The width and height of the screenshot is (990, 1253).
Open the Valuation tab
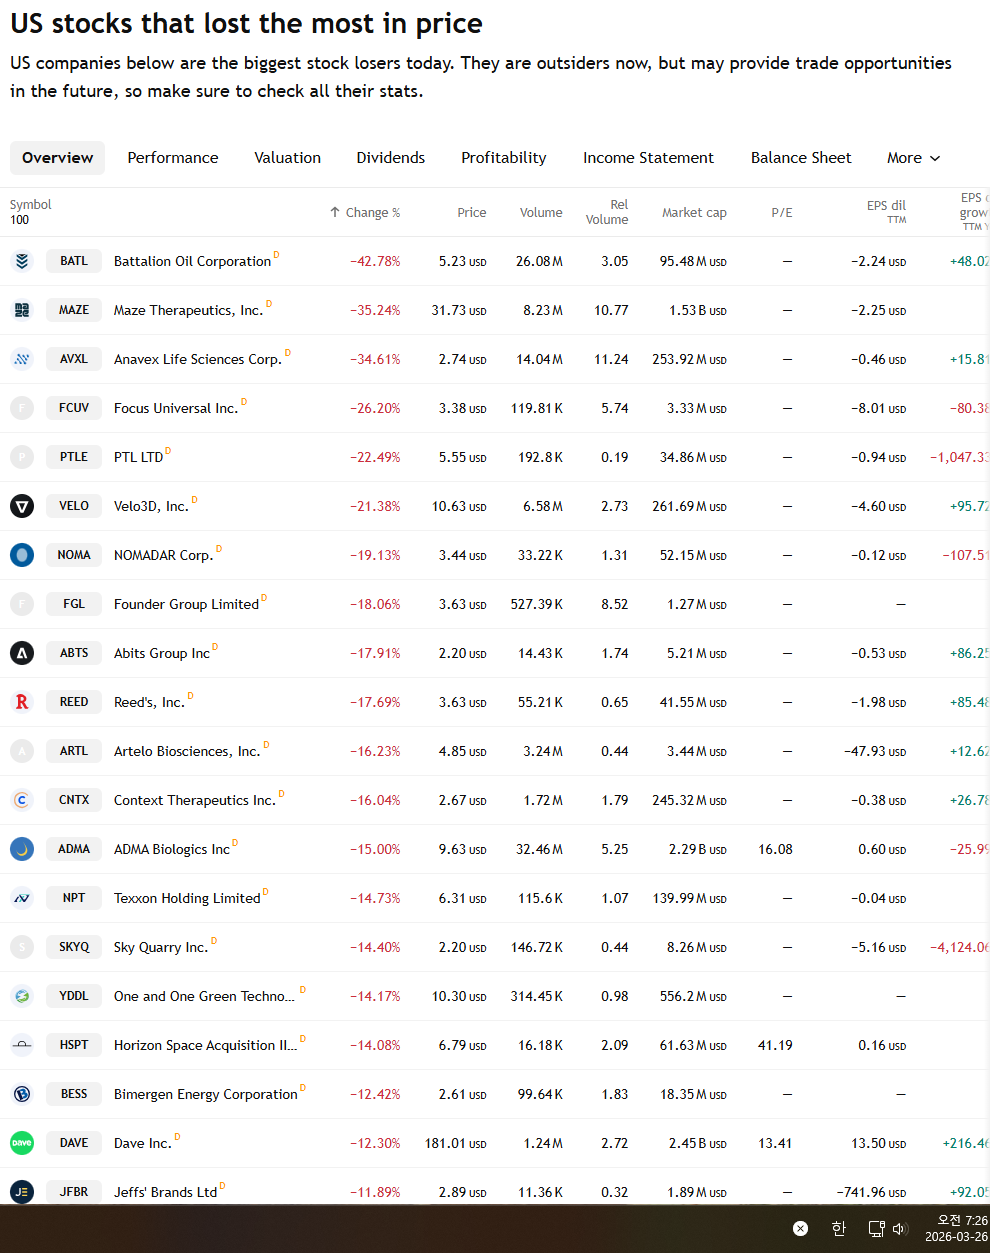(287, 158)
